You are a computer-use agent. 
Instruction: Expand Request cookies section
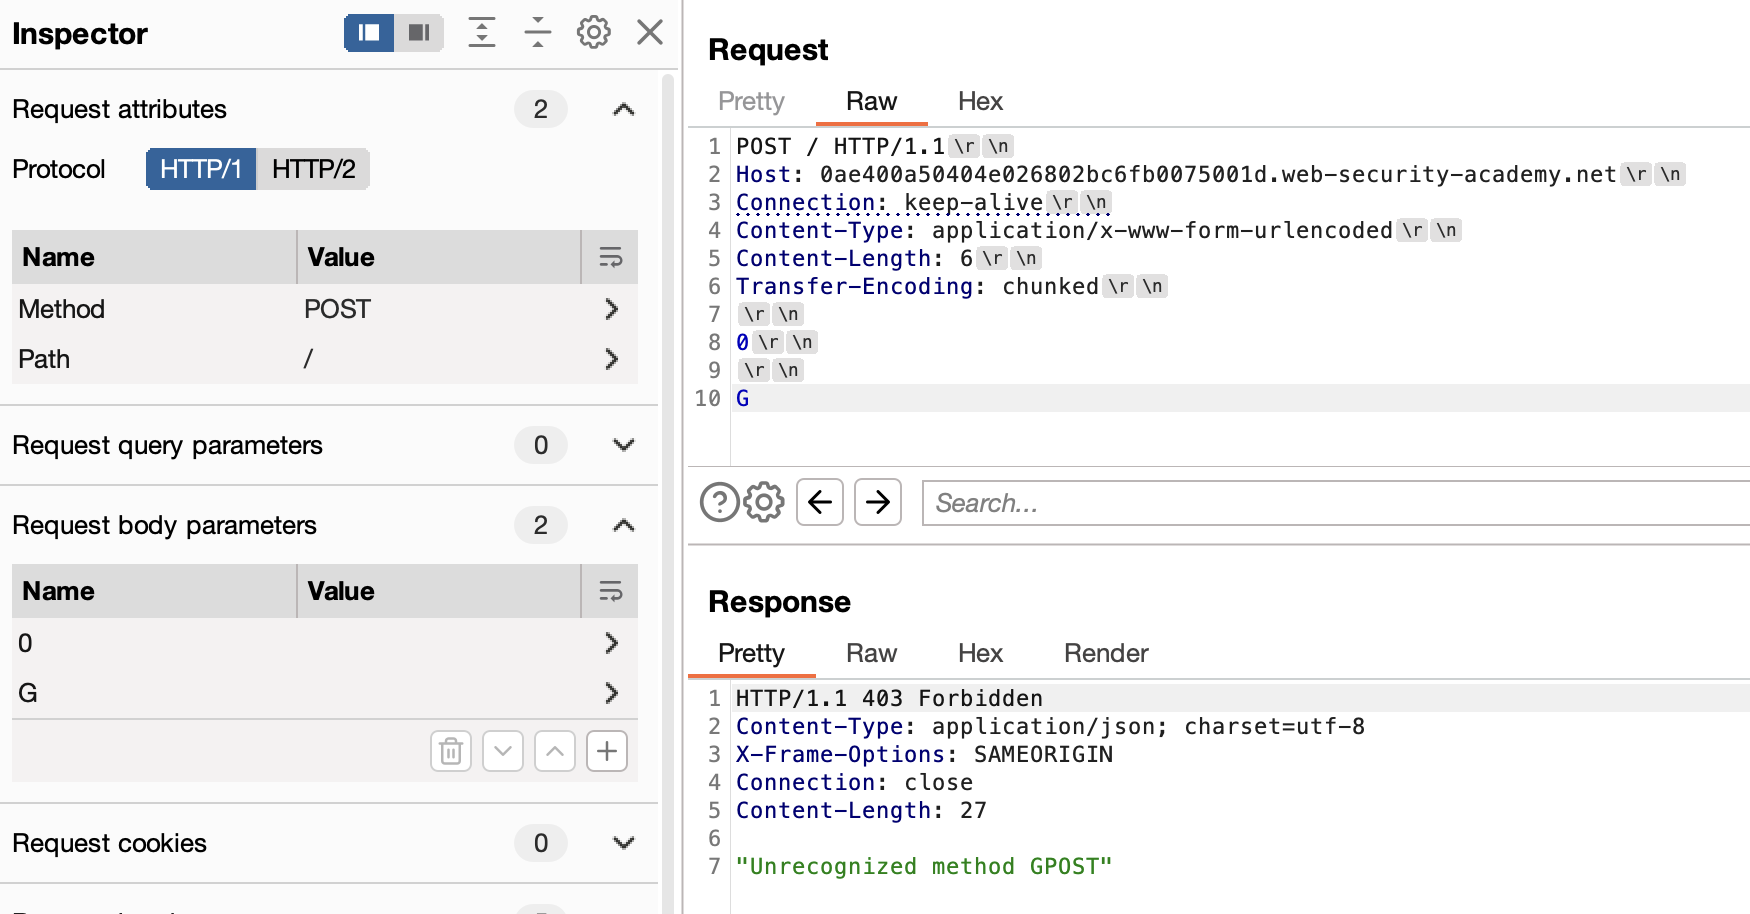pos(623,843)
